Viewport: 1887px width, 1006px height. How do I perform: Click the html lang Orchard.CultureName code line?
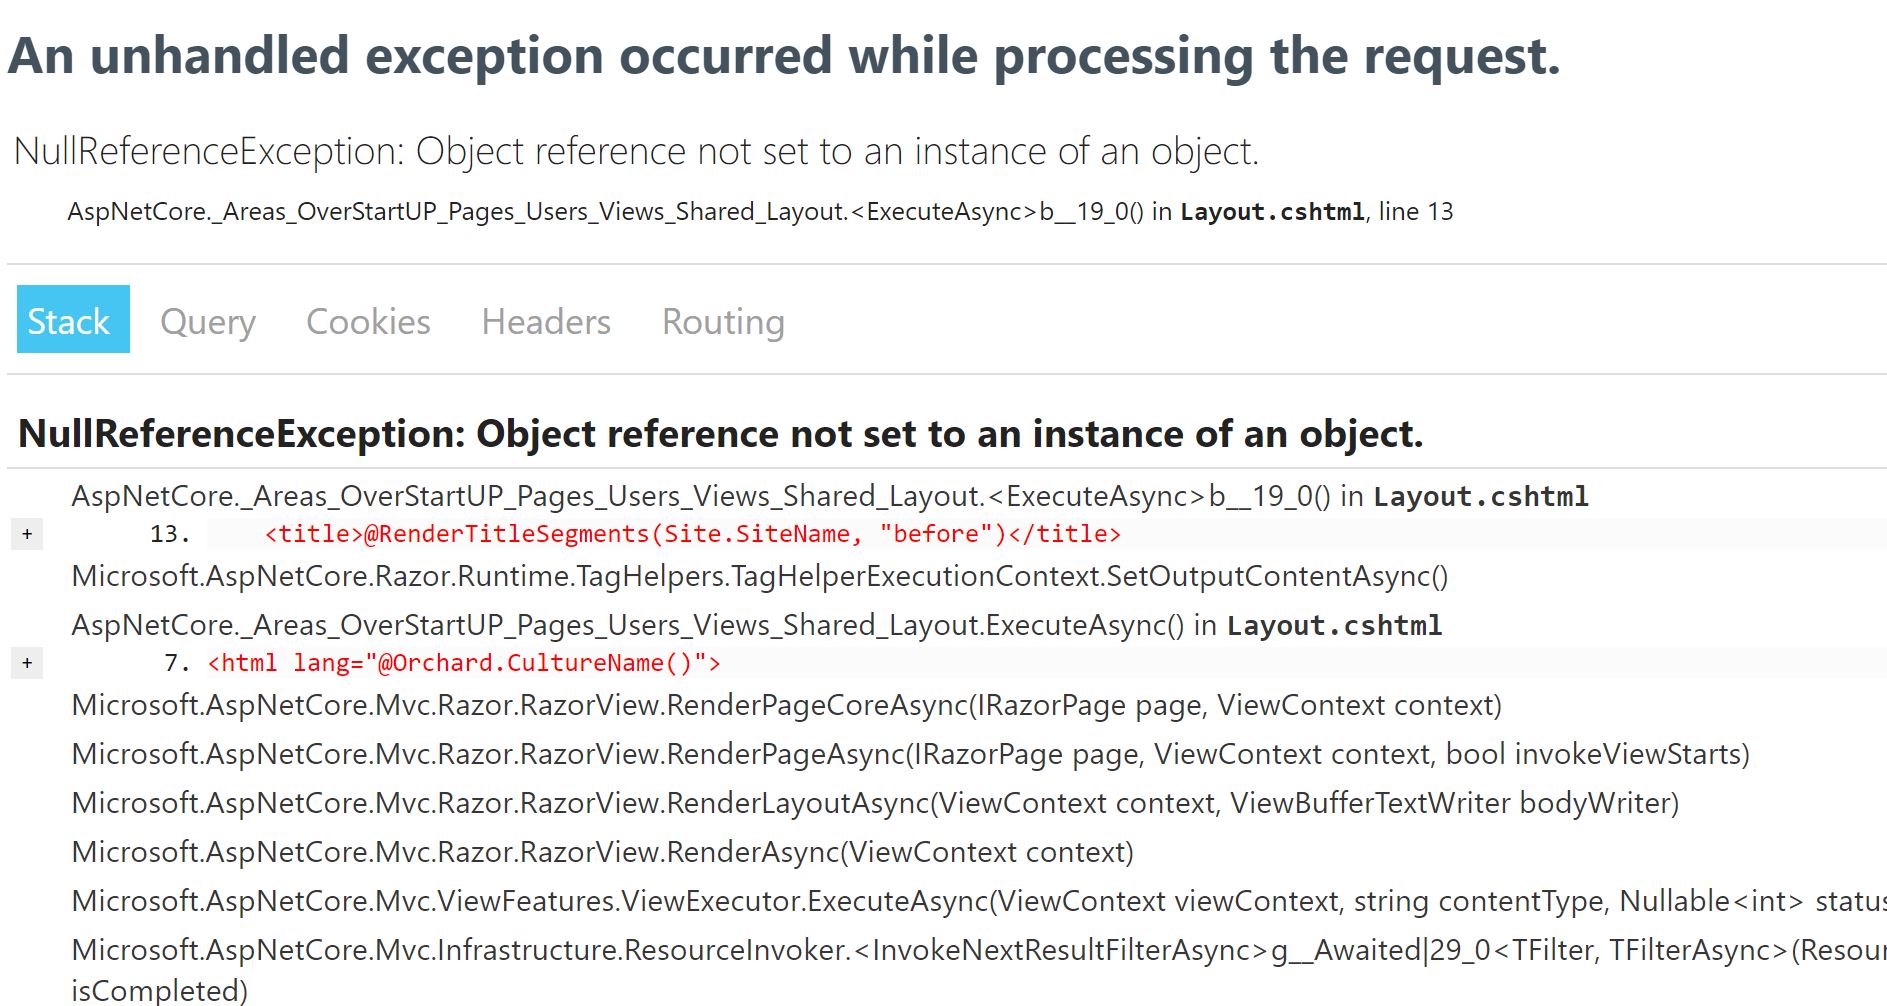click(465, 662)
